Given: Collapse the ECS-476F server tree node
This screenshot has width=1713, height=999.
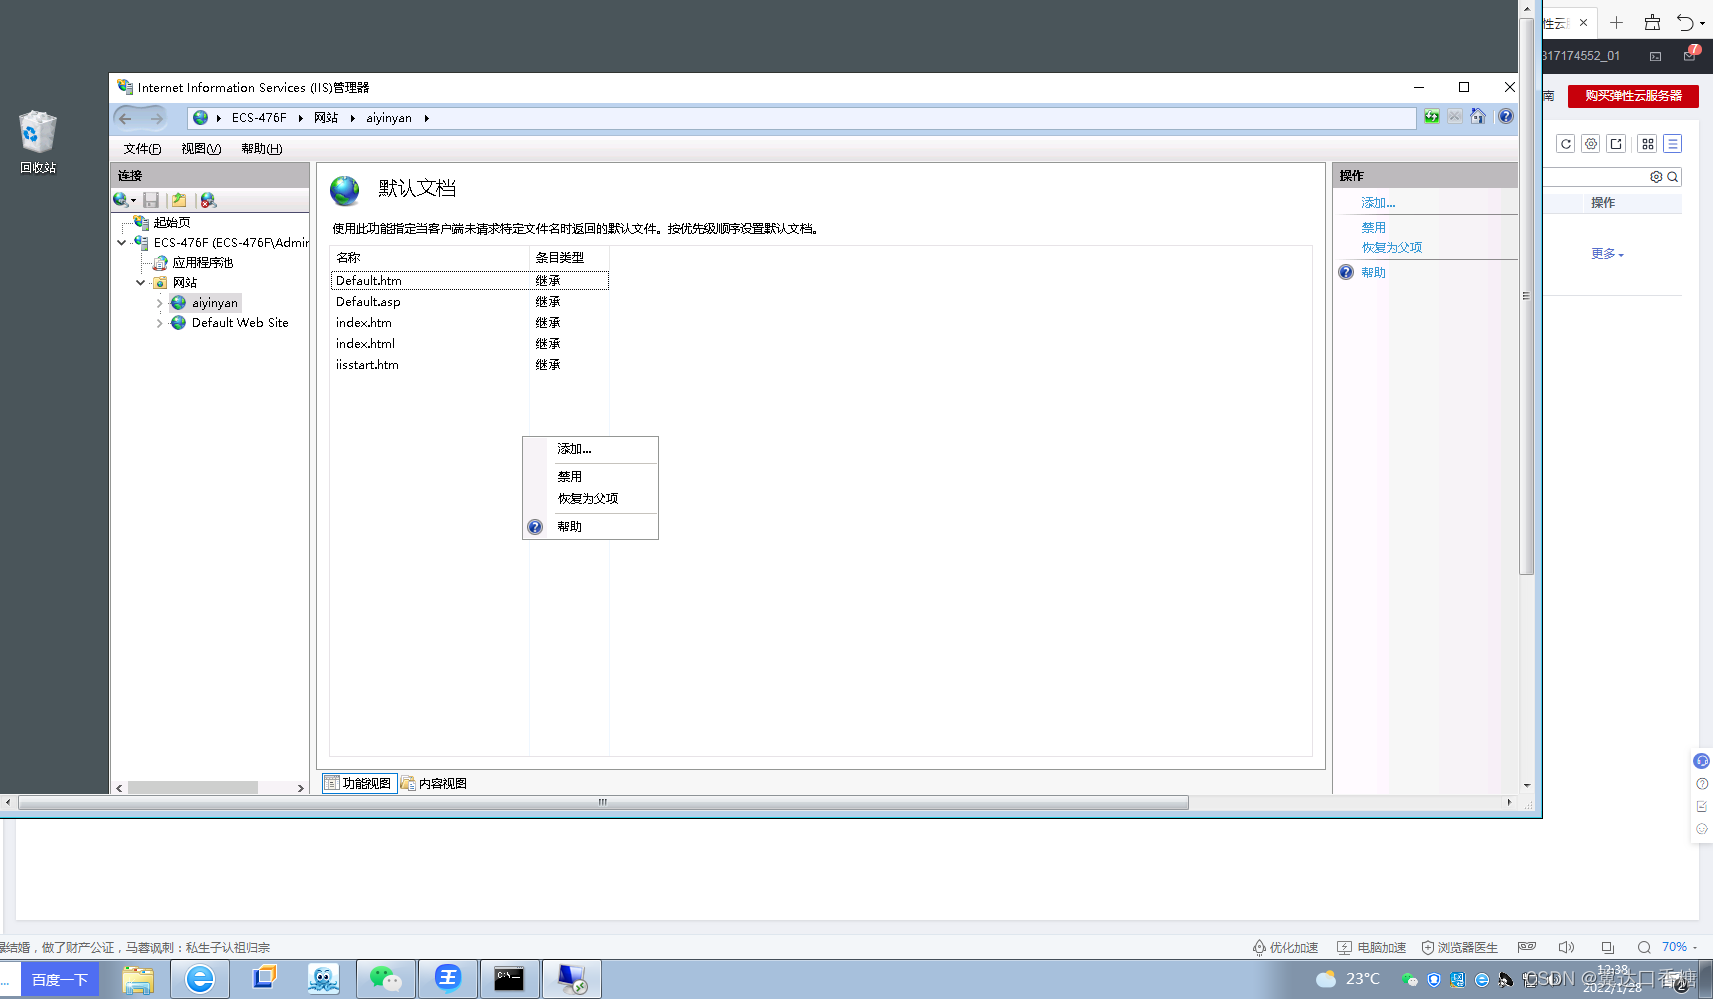Looking at the screenshot, I should click(x=122, y=242).
